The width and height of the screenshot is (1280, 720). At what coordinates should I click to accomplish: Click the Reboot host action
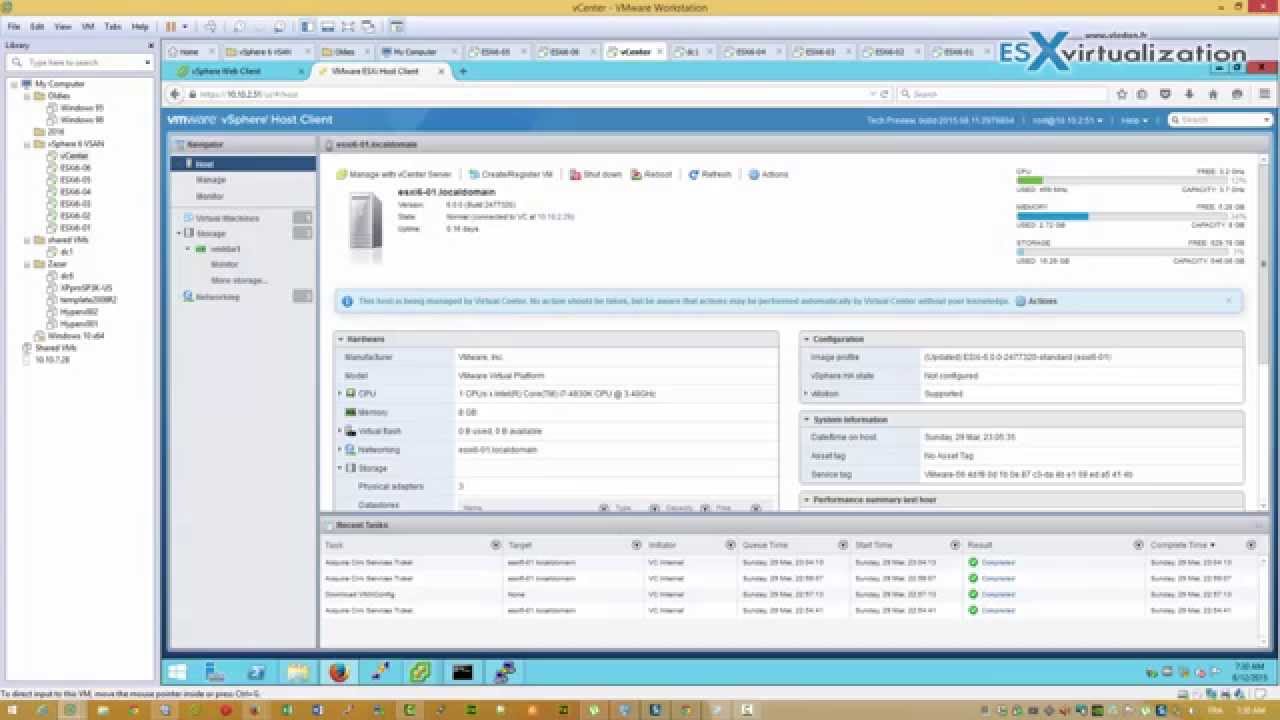pos(651,174)
